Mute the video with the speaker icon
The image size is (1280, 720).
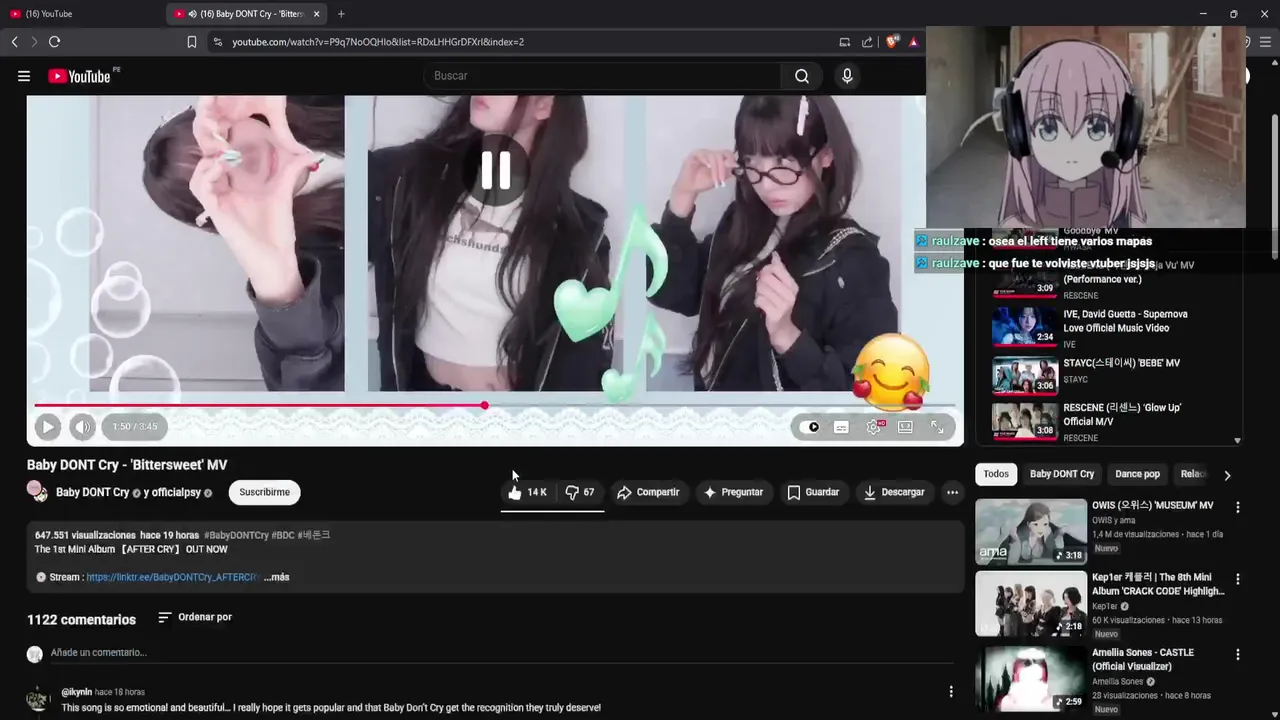(82, 427)
